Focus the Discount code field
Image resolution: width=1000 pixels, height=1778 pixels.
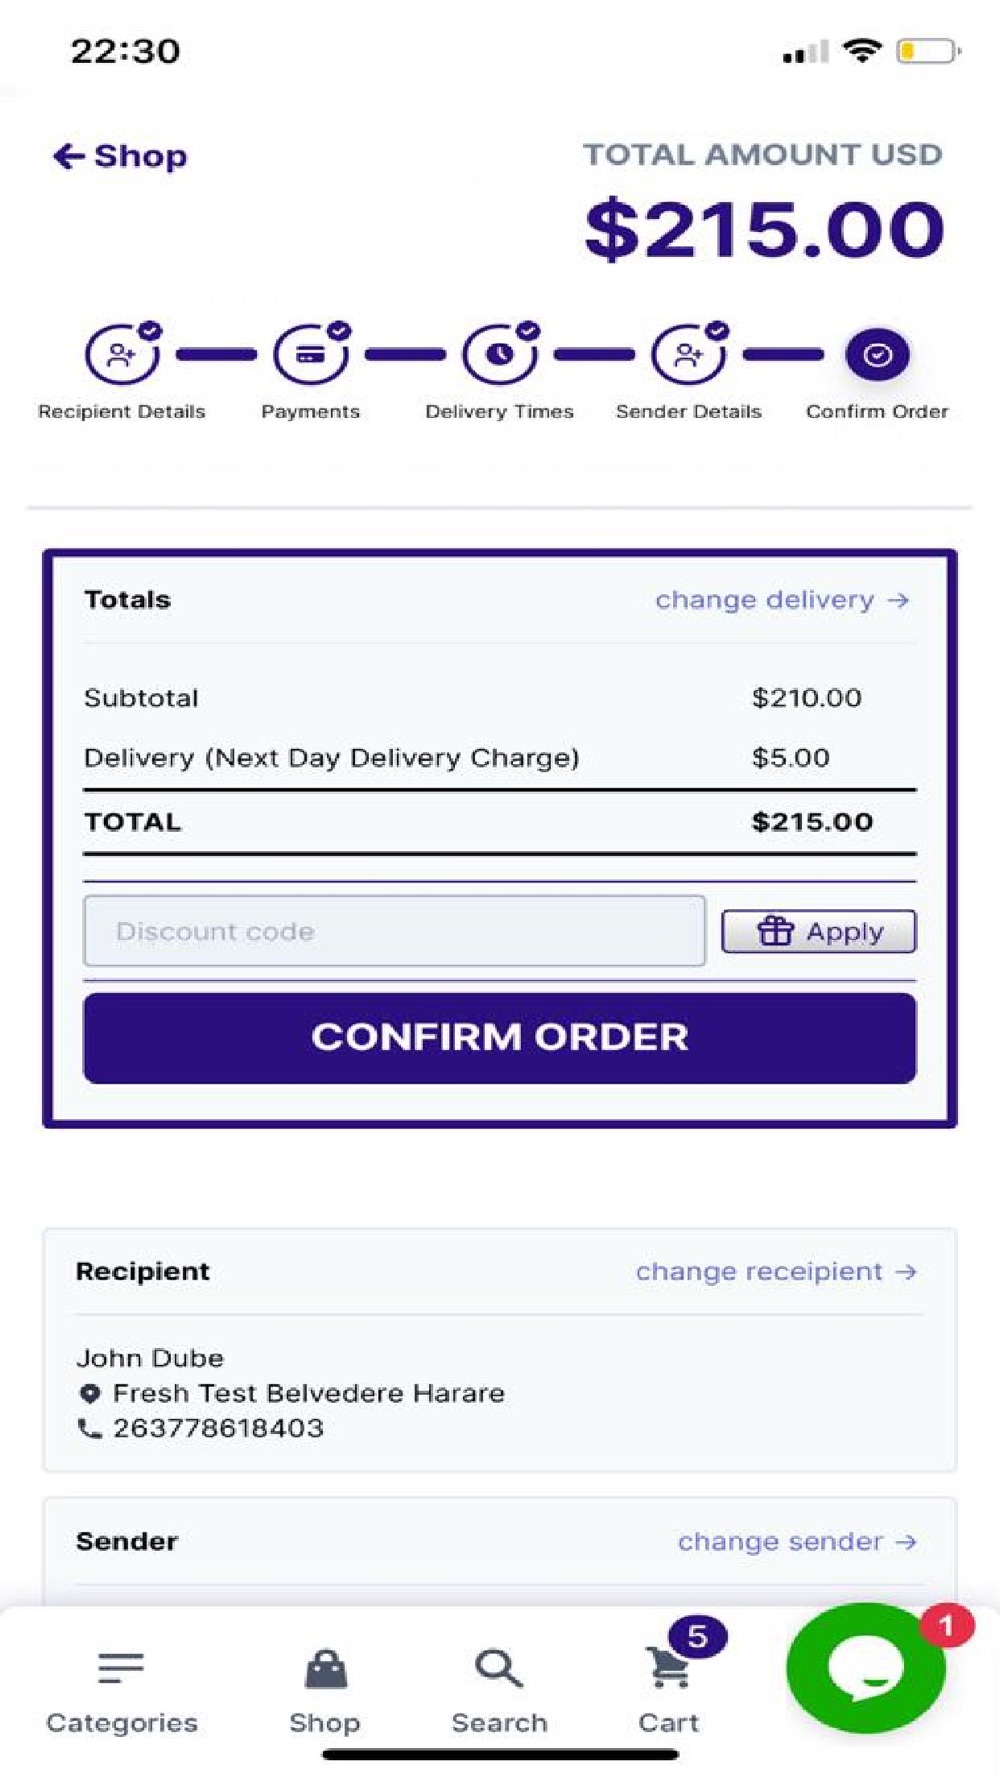click(394, 931)
